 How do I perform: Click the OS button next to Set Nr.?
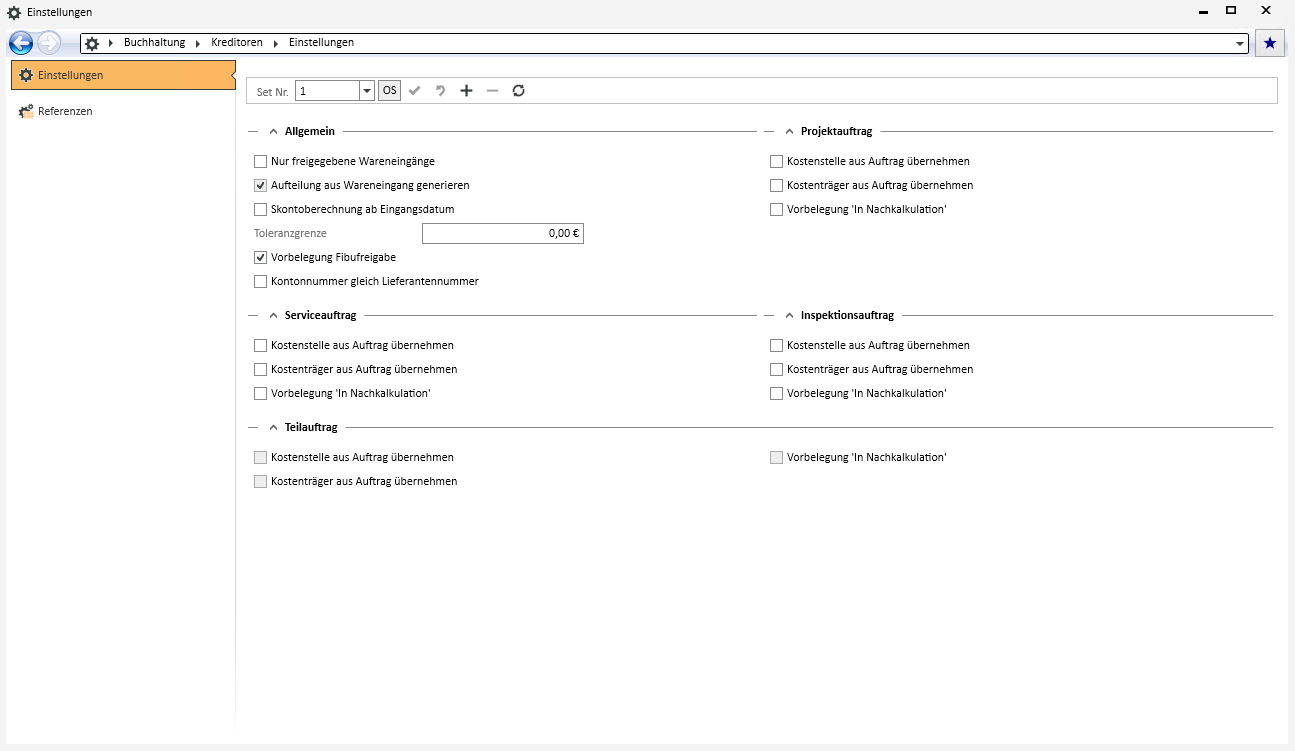pyautogui.click(x=390, y=91)
